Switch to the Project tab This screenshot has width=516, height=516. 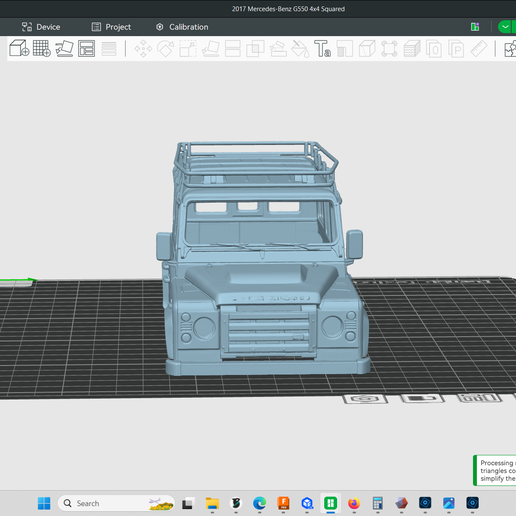111,27
